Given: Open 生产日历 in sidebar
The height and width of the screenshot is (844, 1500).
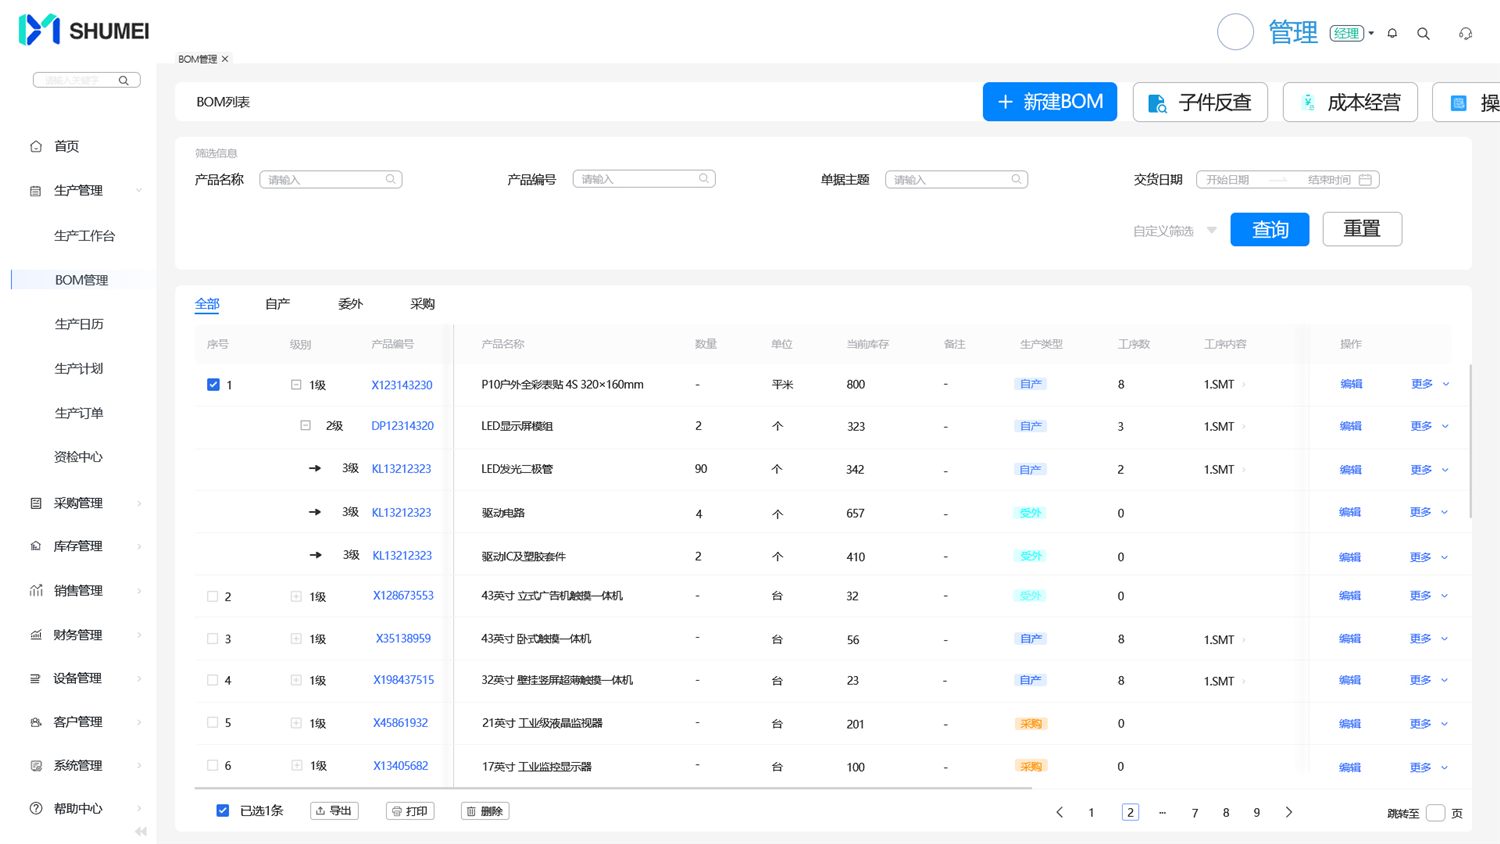Looking at the screenshot, I should pyautogui.click(x=79, y=324).
